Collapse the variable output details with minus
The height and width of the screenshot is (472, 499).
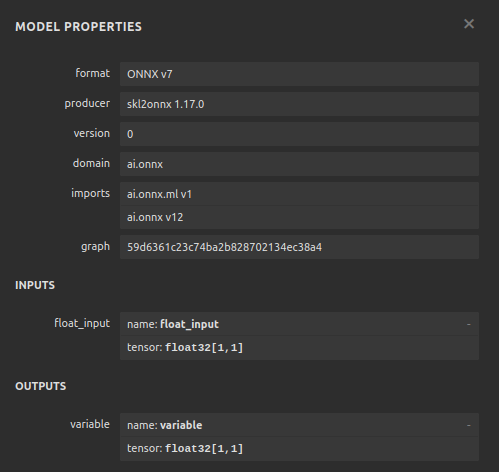(x=468, y=425)
